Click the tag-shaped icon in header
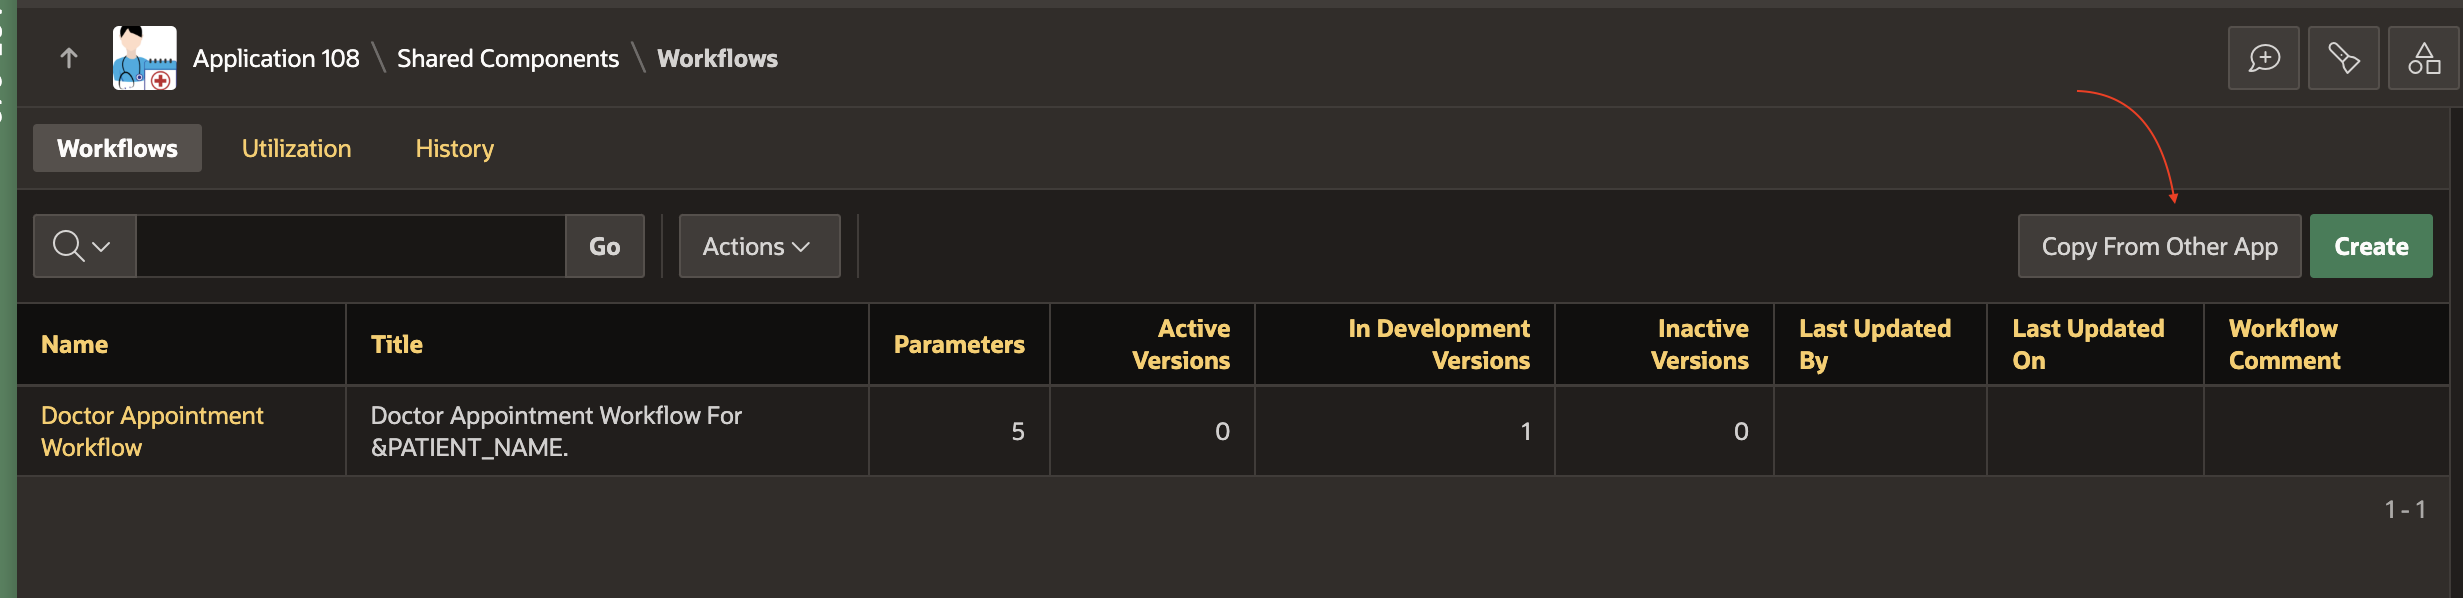Image resolution: width=2463 pixels, height=598 pixels. coord(2343,58)
